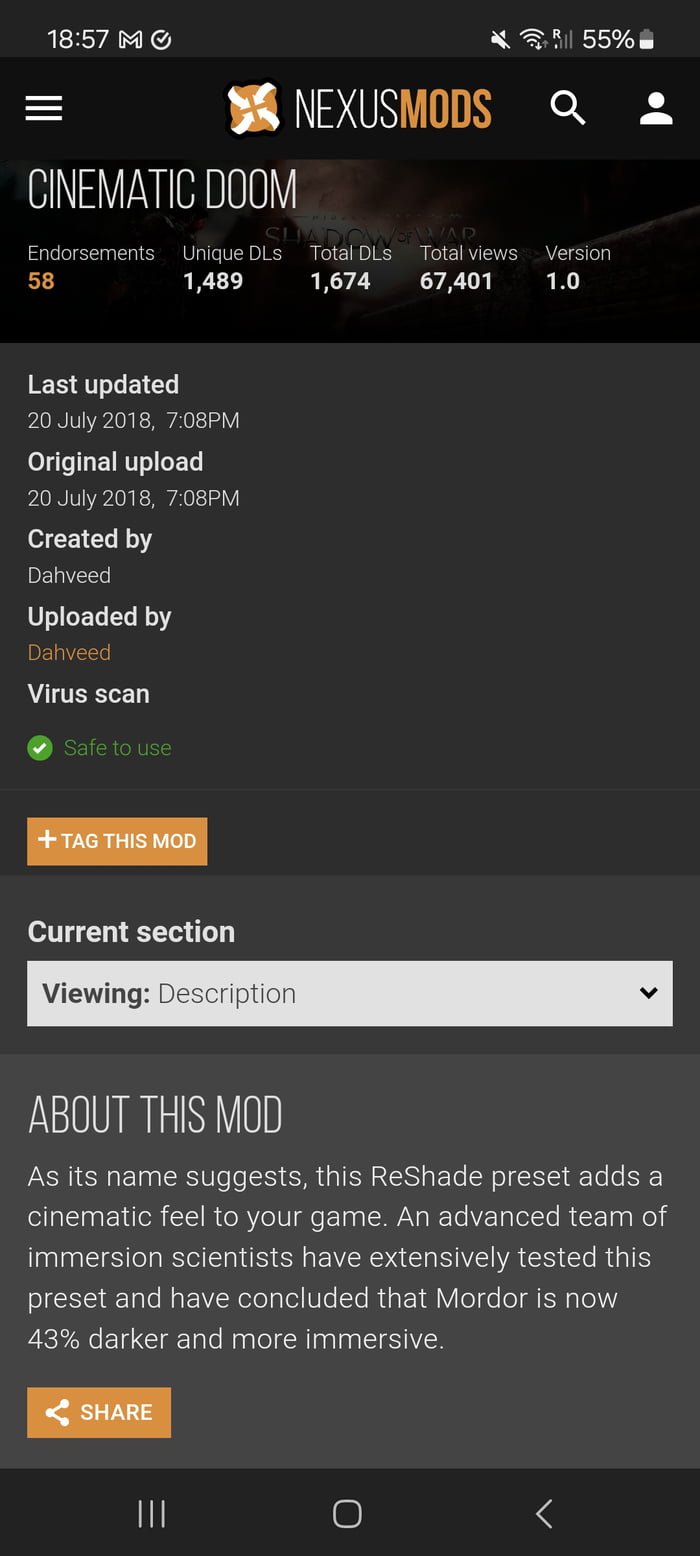Viewport: 700px width, 1556px height.
Task: Tap the battery status icon
Action: click(x=647, y=39)
